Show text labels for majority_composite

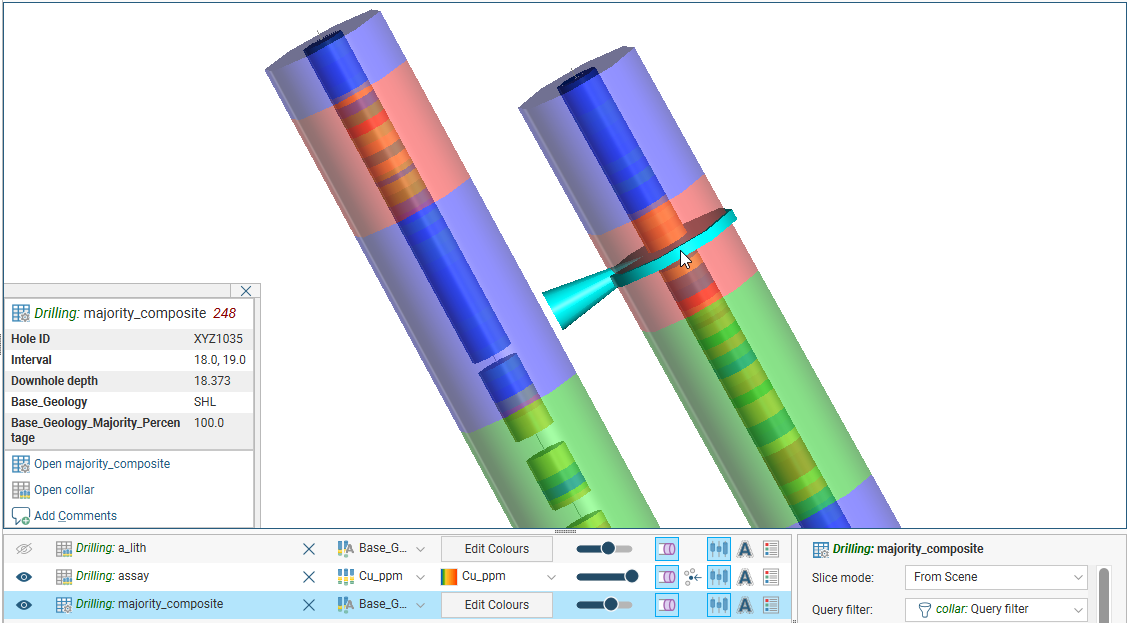click(x=745, y=605)
